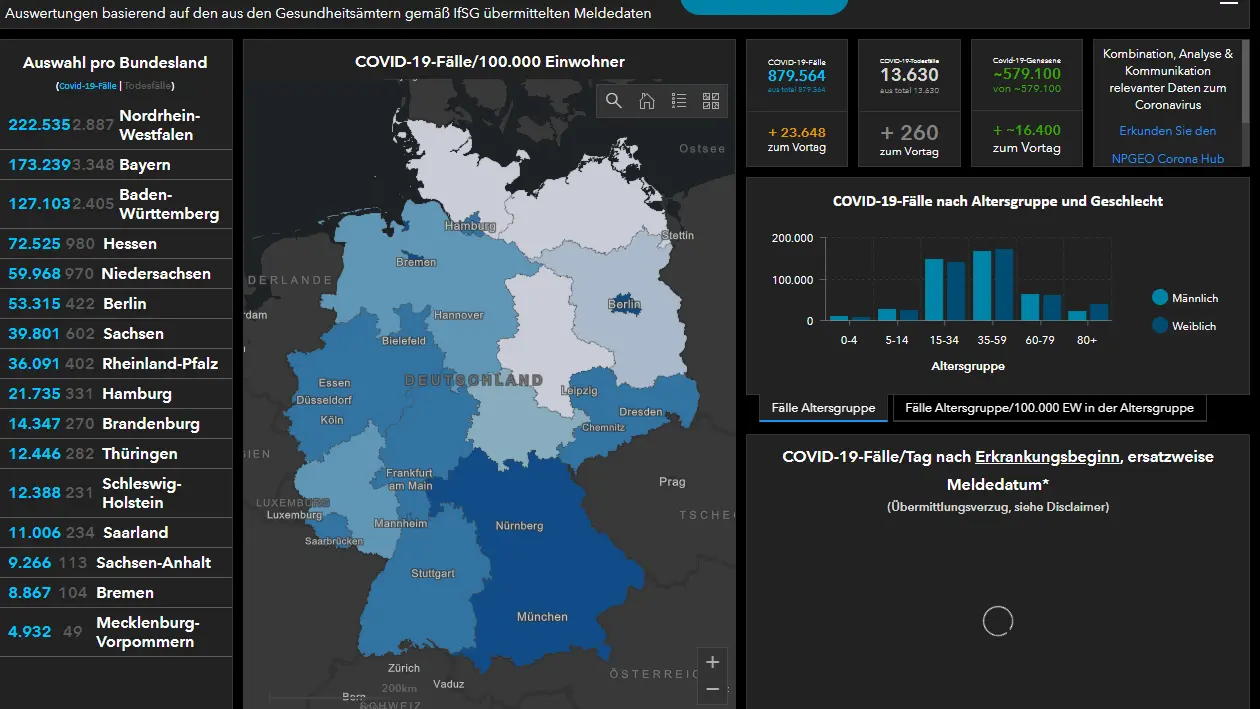Open the basemap gallery grid
Image resolution: width=1260 pixels, height=709 pixels.
tap(711, 101)
